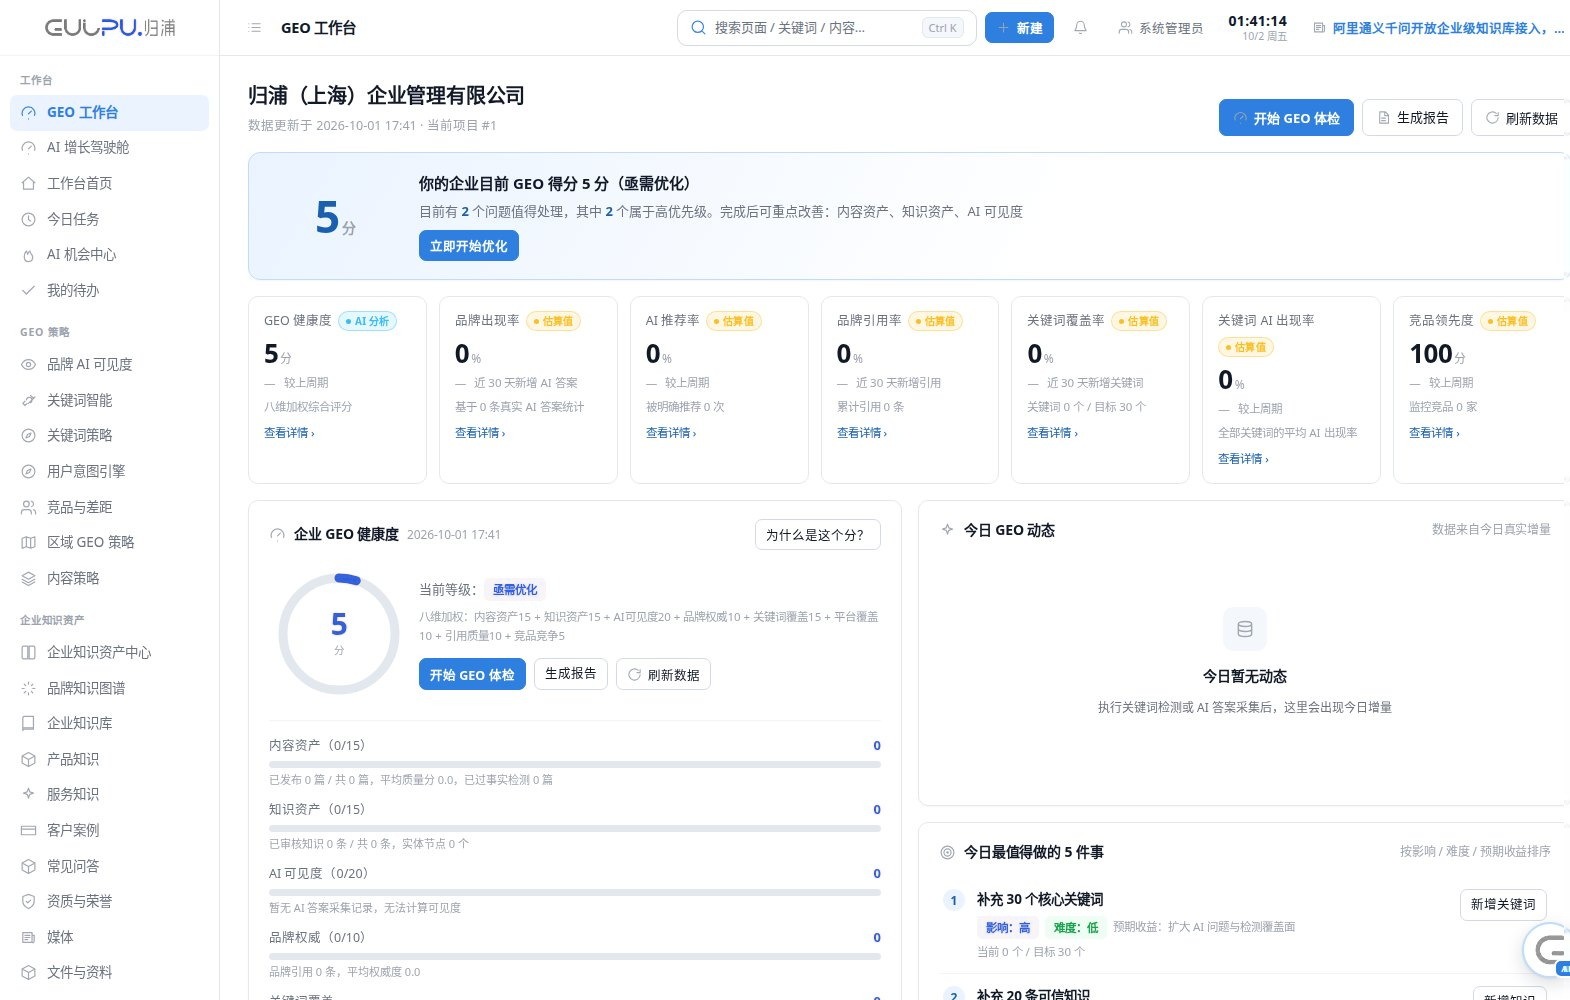Viewport: 1570px width, 1000px height.
Task: Open 今日任务 in the sidebar
Action: pos(109,219)
